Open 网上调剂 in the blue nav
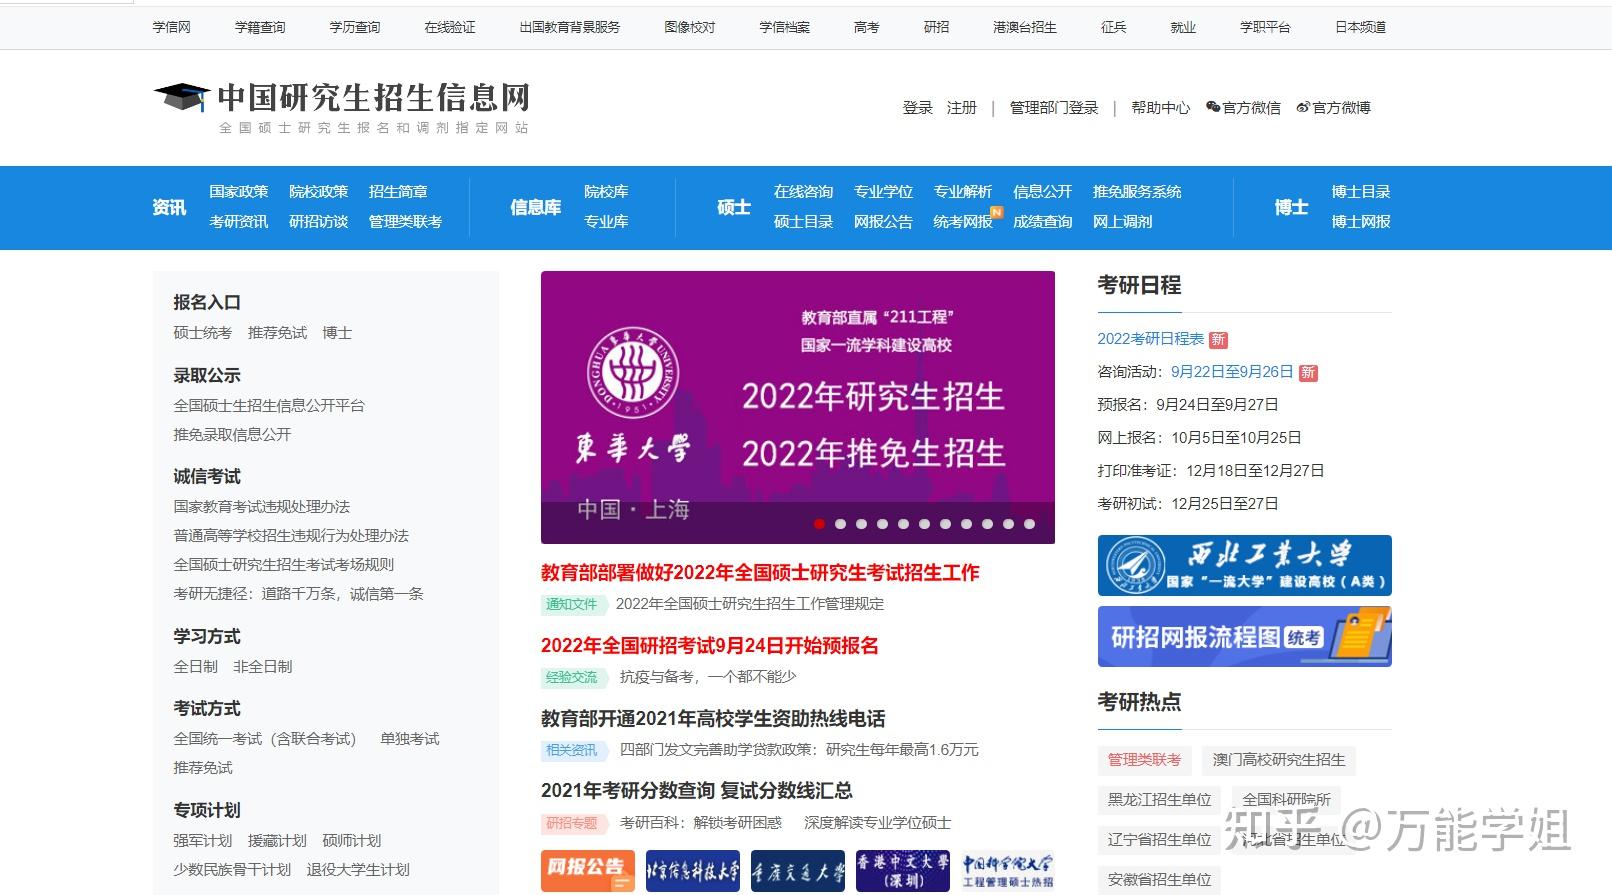The width and height of the screenshot is (1612, 895). pos(1123,222)
